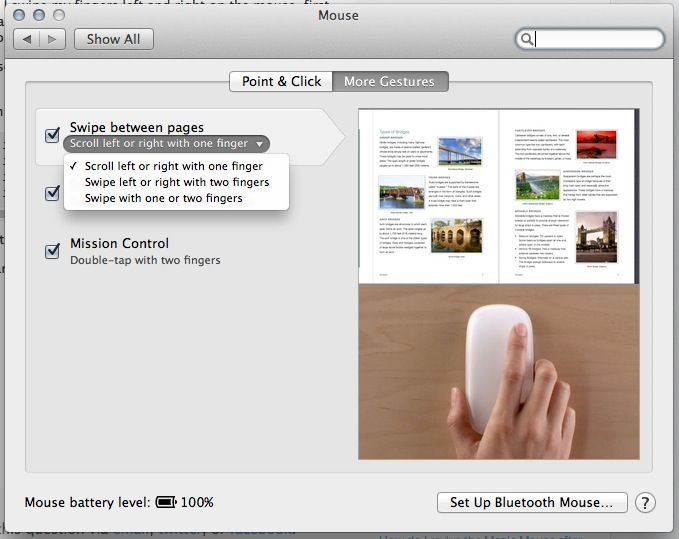Click the forward navigation arrow
The image size is (679, 539).
(53, 40)
